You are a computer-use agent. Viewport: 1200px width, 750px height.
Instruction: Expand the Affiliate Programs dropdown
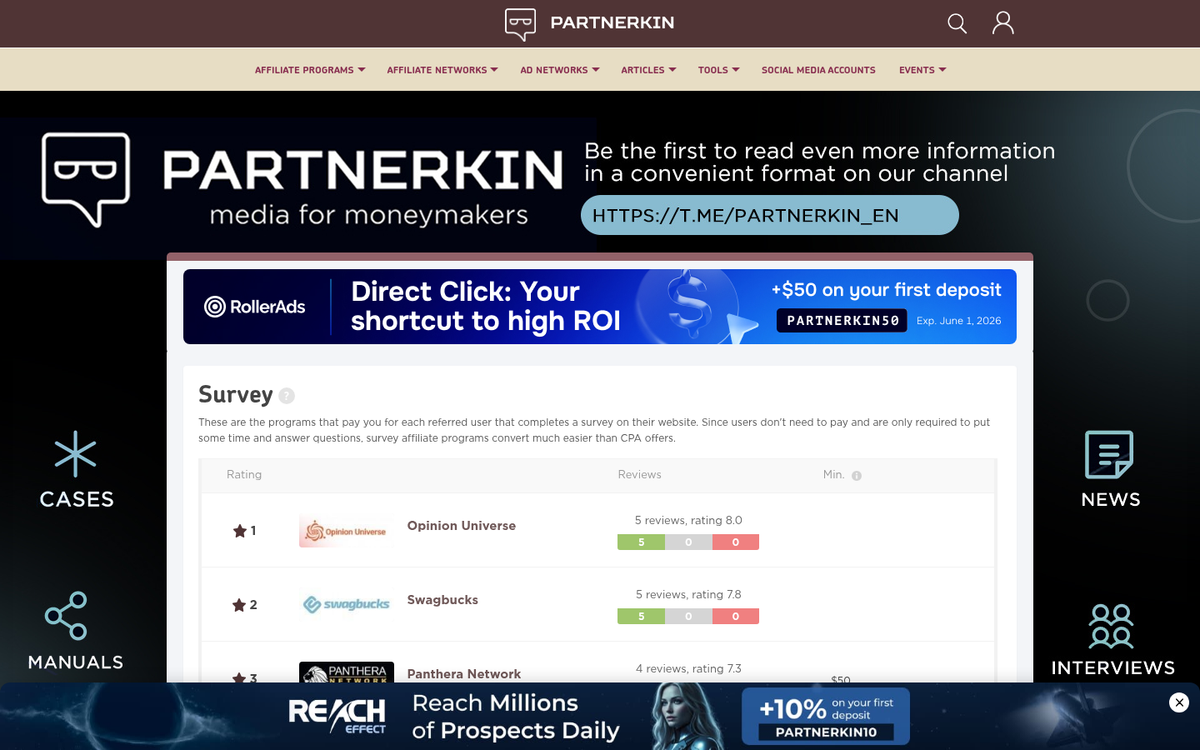pyautogui.click(x=308, y=69)
